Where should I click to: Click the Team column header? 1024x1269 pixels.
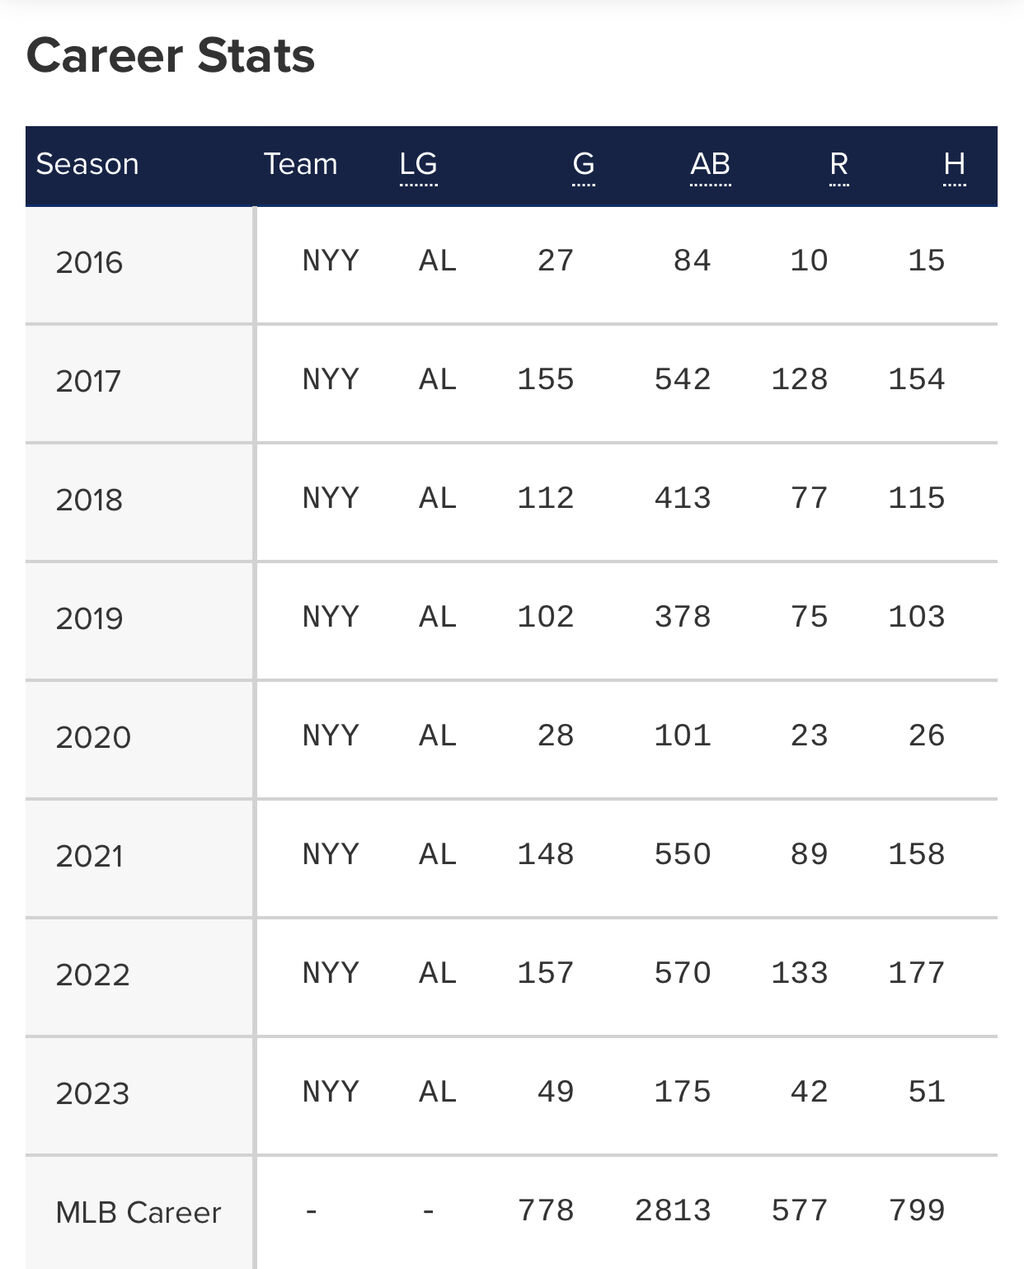click(x=300, y=164)
